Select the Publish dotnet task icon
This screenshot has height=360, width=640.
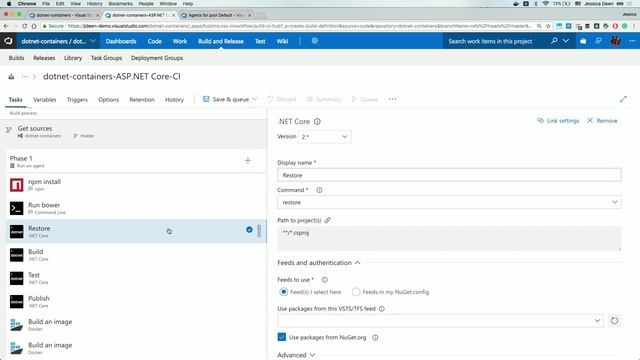17,301
